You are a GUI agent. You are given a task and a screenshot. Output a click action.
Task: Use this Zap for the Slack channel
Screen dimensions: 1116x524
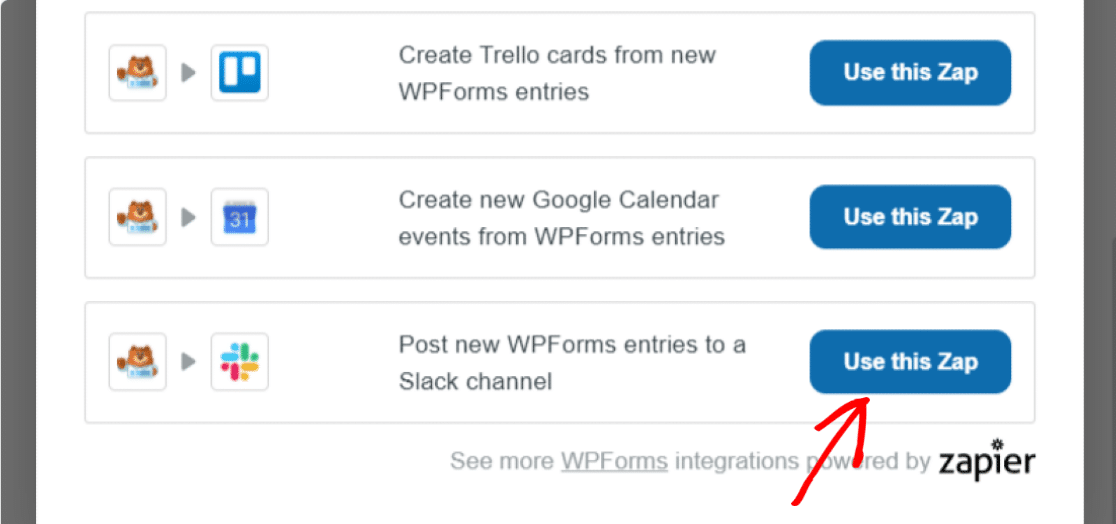tap(910, 362)
